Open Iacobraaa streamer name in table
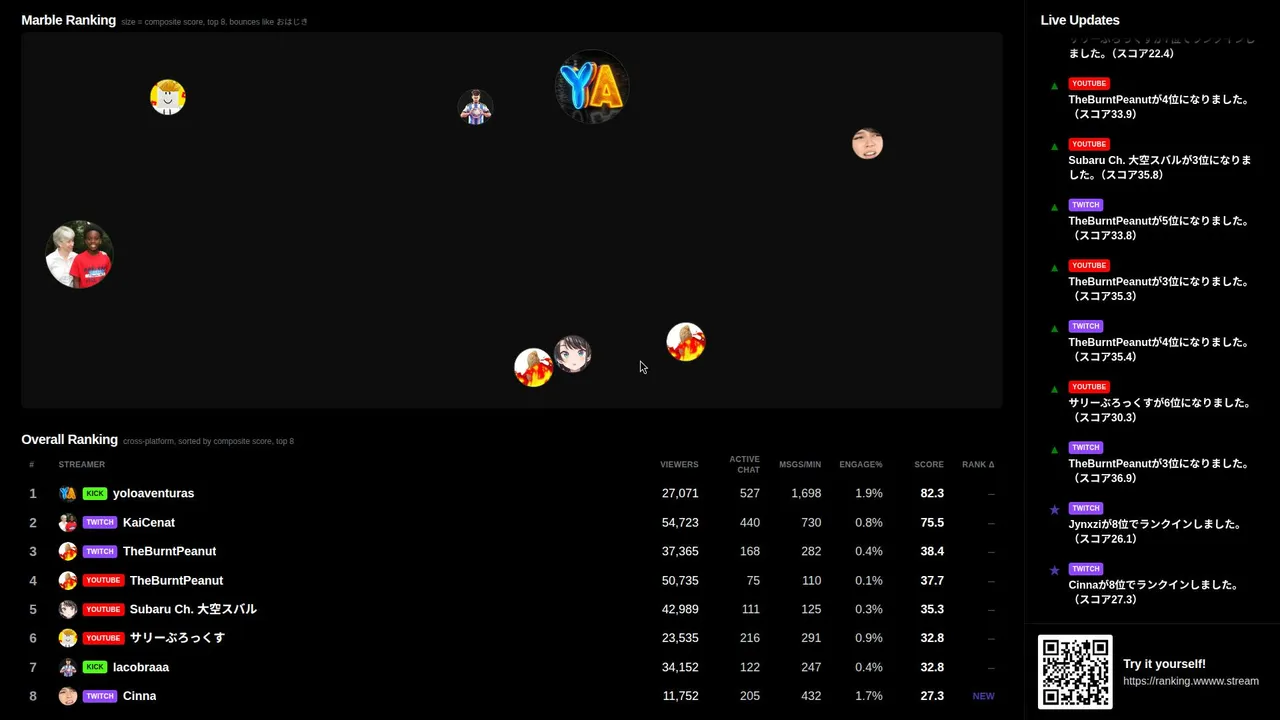This screenshot has width=1280, height=720. click(141, 667)
